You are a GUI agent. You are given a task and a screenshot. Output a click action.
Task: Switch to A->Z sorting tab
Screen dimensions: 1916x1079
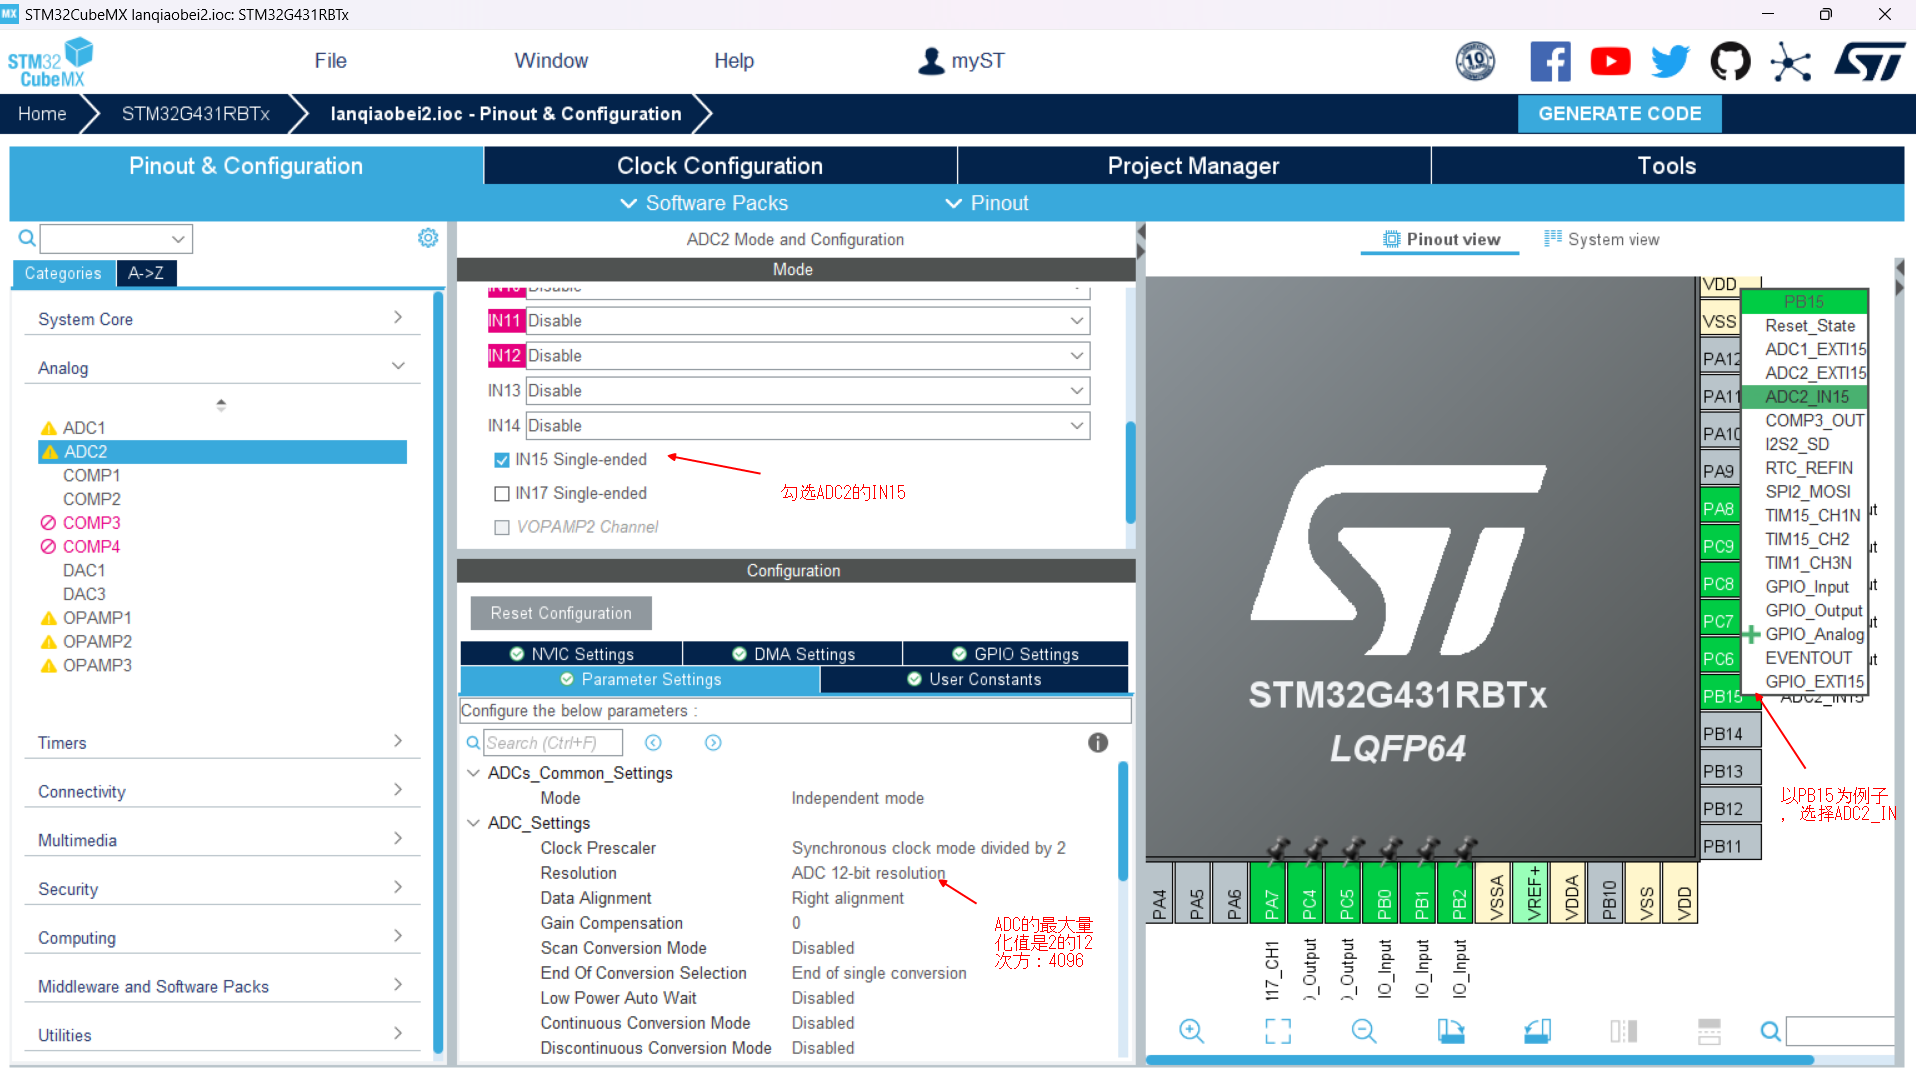point(146,273)
